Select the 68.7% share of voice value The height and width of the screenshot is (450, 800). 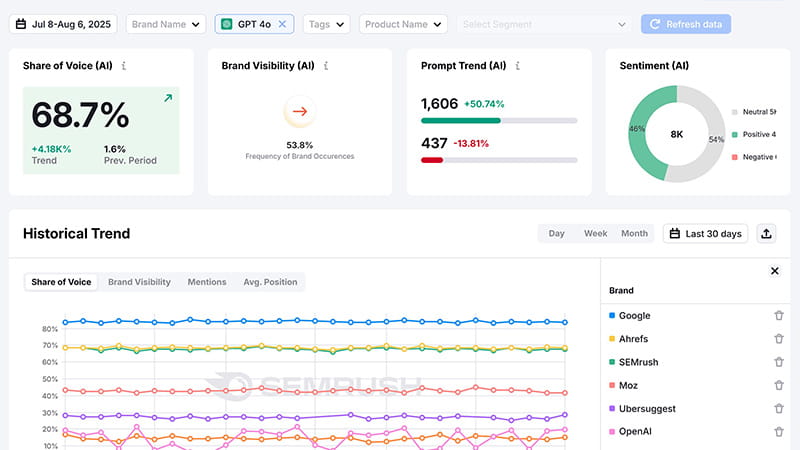(80, 115)
